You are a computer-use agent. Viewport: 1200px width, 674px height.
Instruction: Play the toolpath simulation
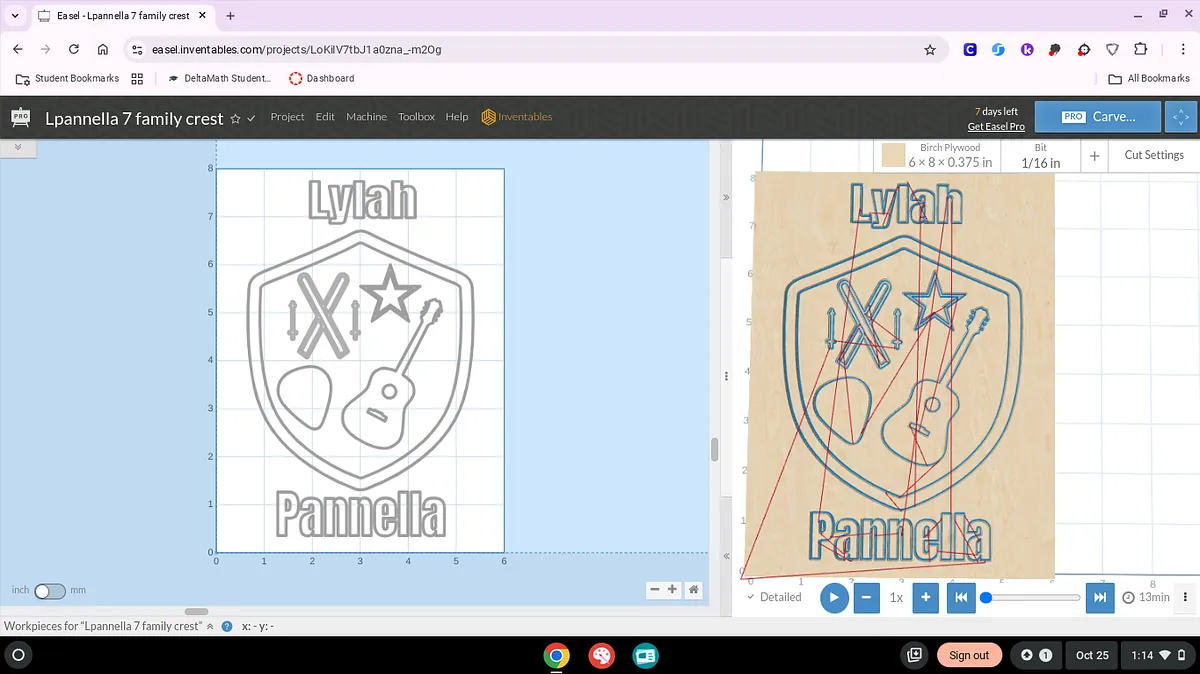(833, 597)
